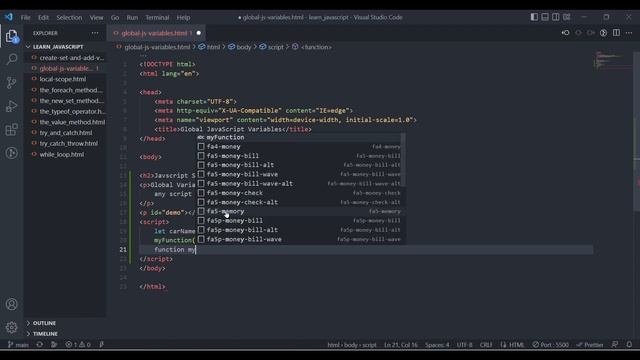Click the Prettier status bar item

point(590,344)
